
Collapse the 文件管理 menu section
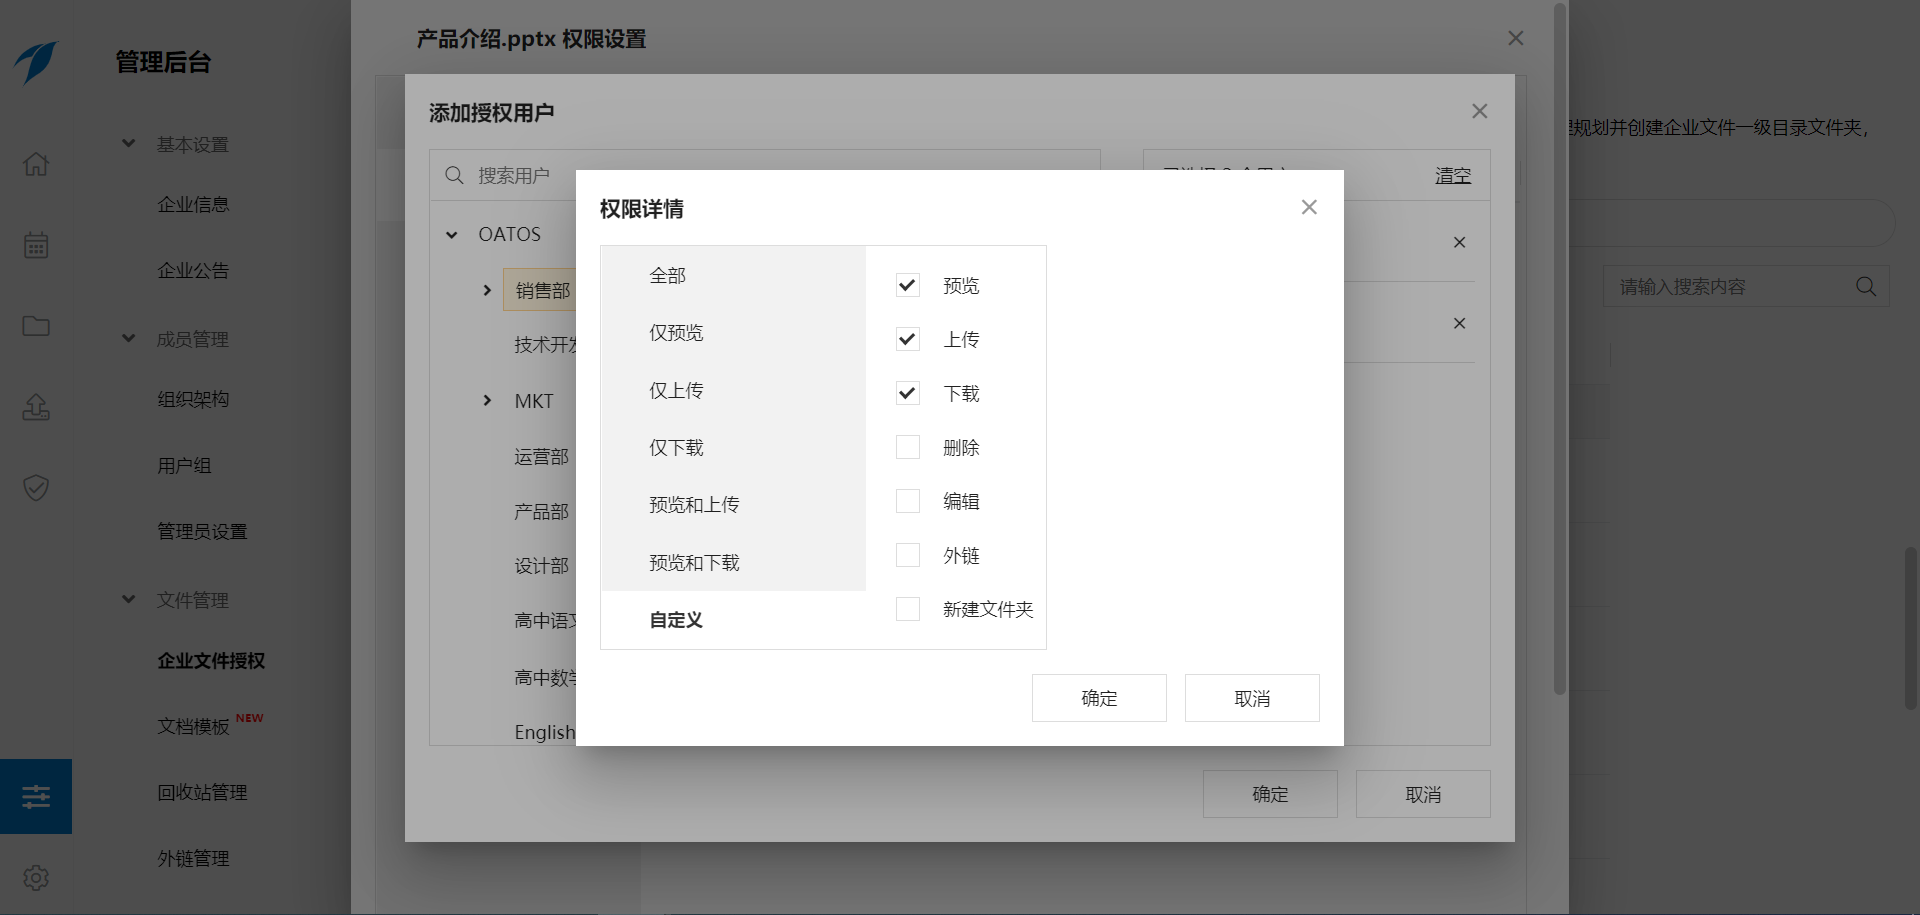click(x=129, y=600)
